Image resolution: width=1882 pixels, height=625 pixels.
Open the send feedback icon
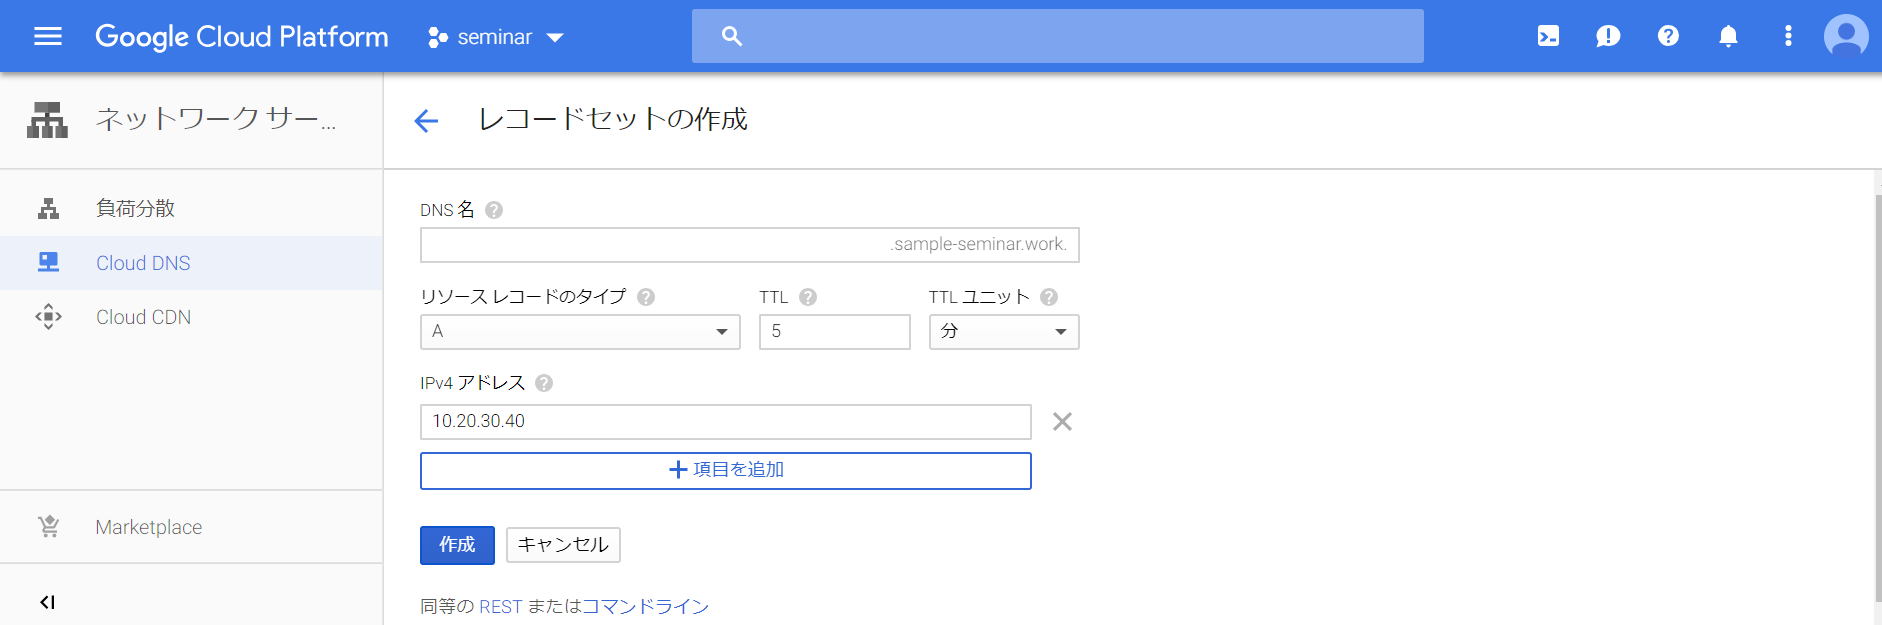pyautogui.click(x=1608, y=37)
